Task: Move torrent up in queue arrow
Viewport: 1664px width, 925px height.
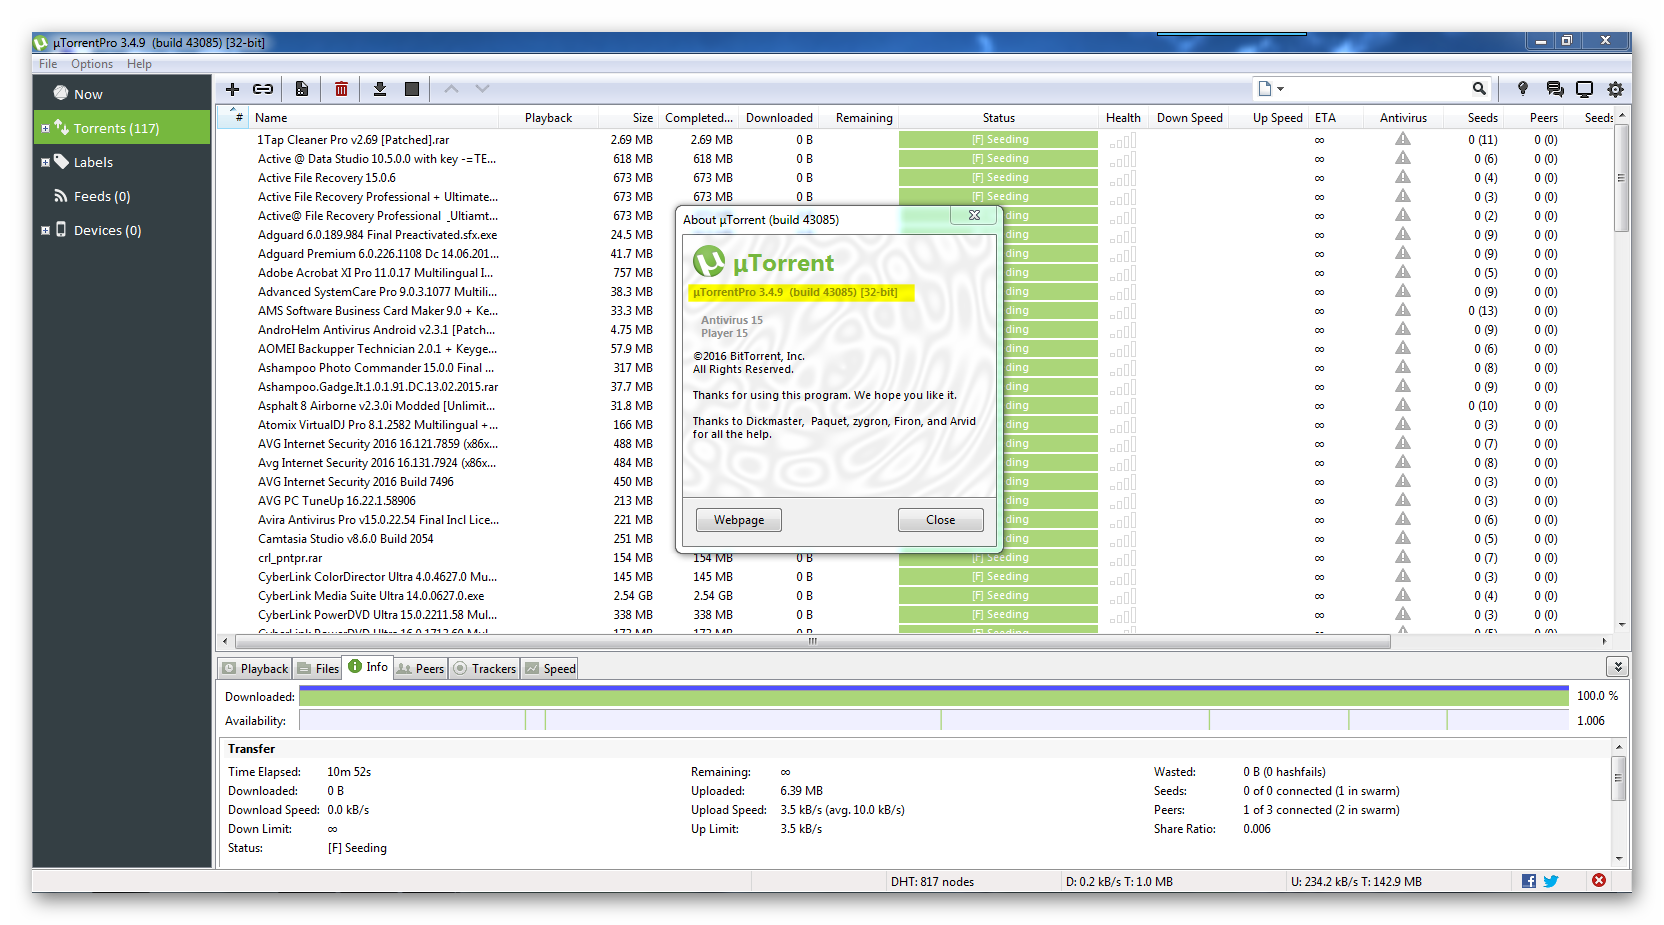Action: tap(451, 89)
